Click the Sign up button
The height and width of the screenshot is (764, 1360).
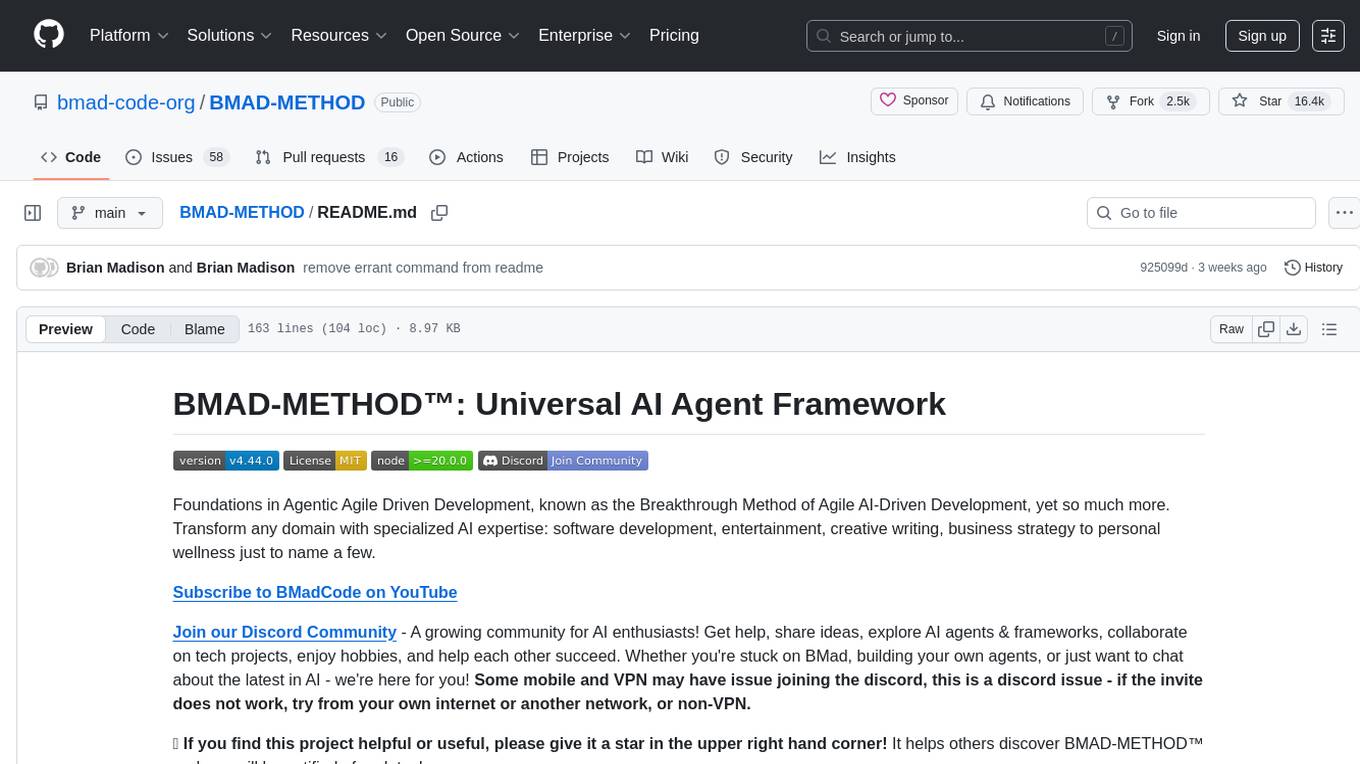[x=1262, y=36]
